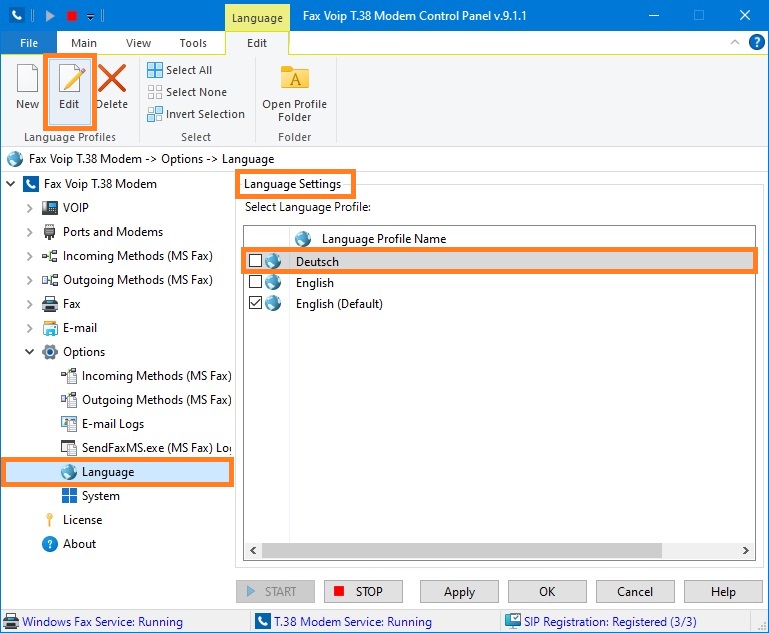Open the About tree item

(69, 544)
